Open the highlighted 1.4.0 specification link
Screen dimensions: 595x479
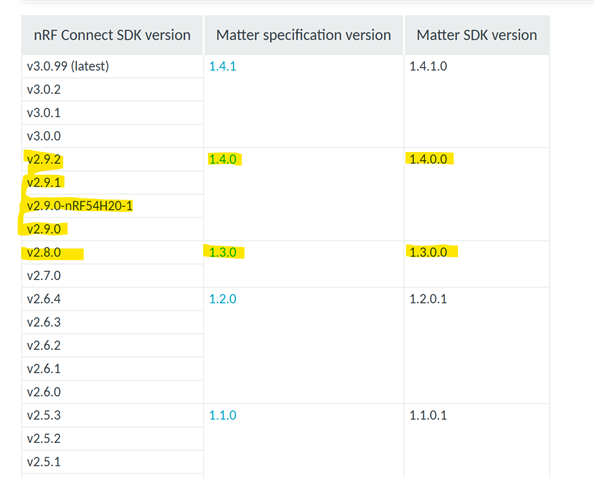point(223,159)
